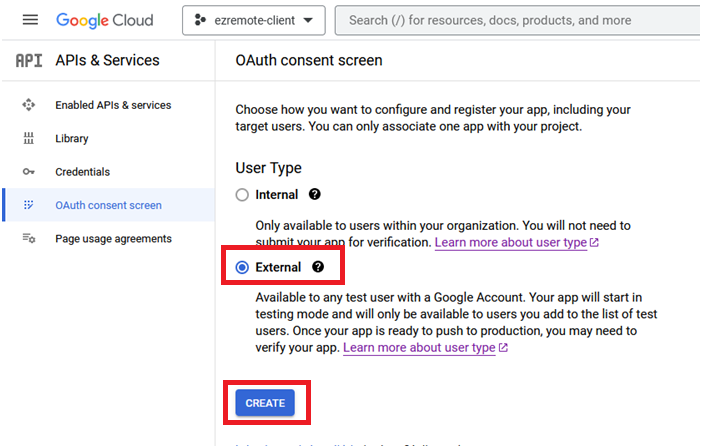Click the API logo icon
702x448 pixels.
tap(29, 60)
